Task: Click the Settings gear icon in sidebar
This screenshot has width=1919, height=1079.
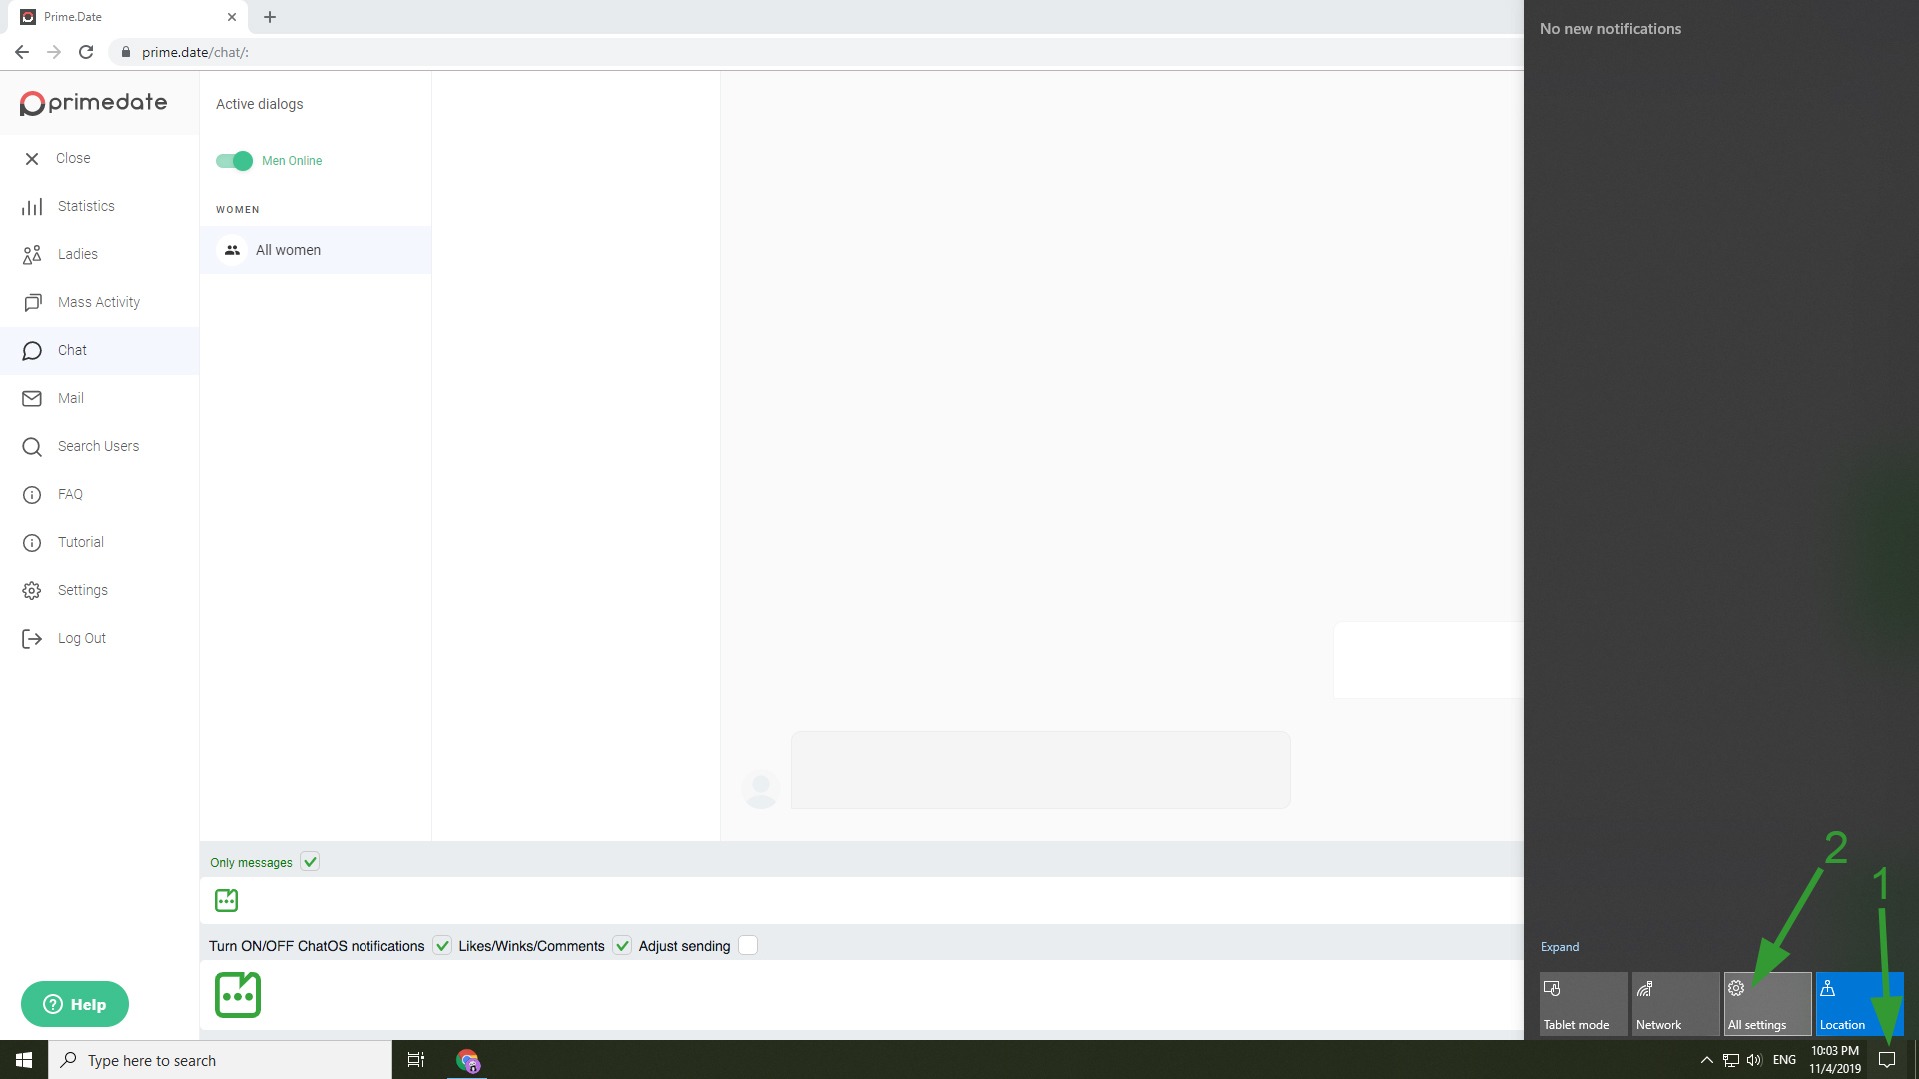Action: (x=32, y=591)
